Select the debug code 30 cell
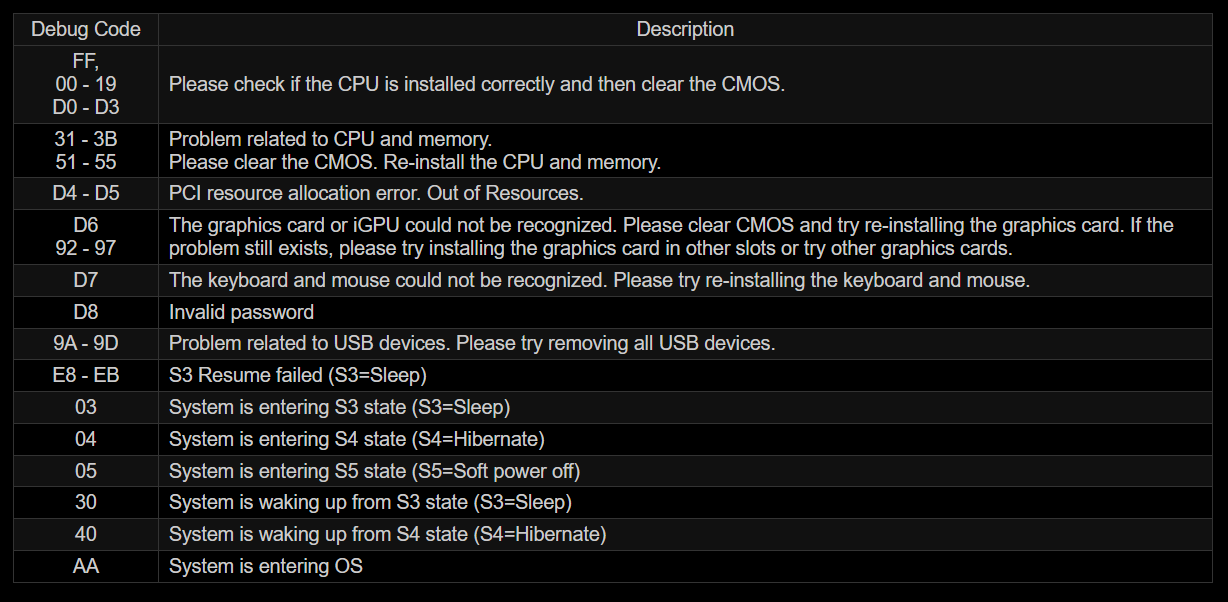 click(x=86, y=502)
